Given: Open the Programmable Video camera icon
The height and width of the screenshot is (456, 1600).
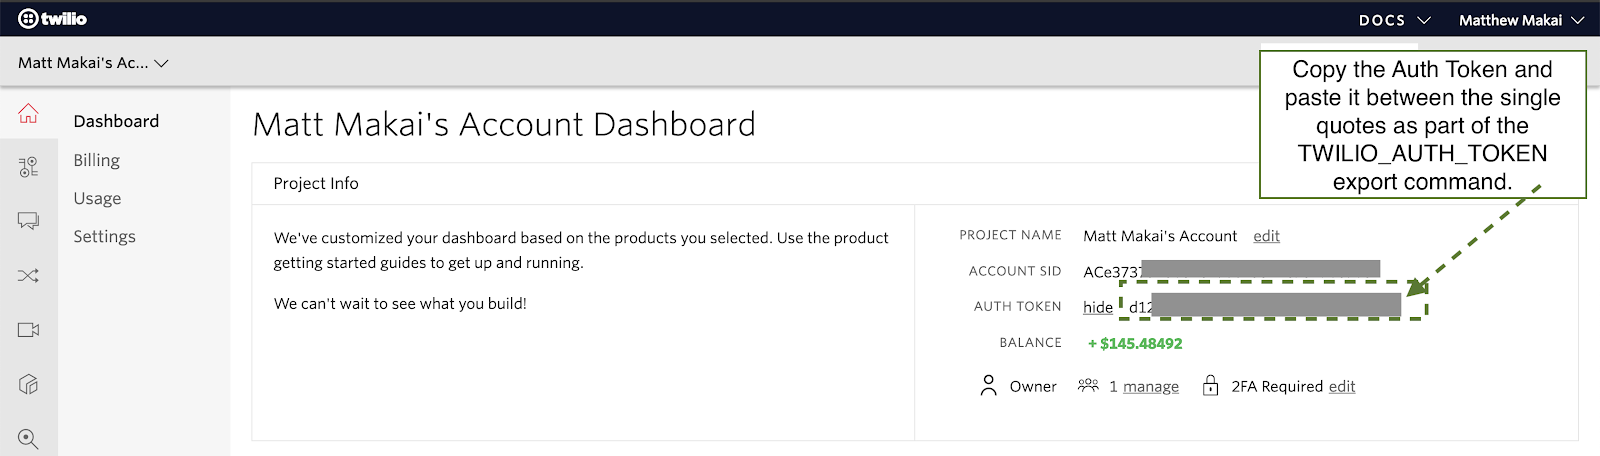Looking at the screenshot, I should click(28, 330).
